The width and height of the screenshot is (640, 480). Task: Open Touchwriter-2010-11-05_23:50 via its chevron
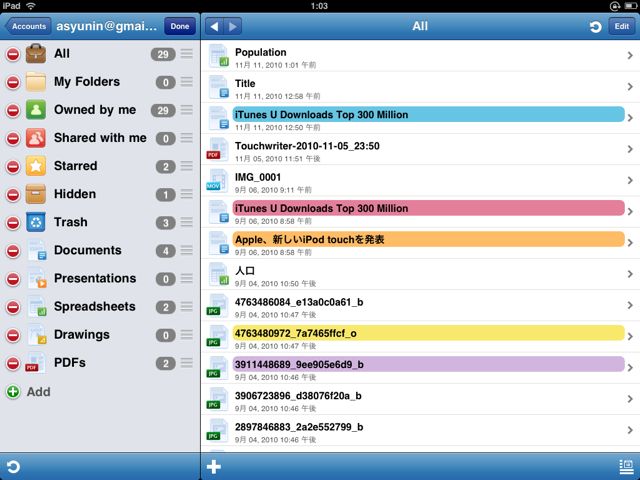click(x=630, y=149)
